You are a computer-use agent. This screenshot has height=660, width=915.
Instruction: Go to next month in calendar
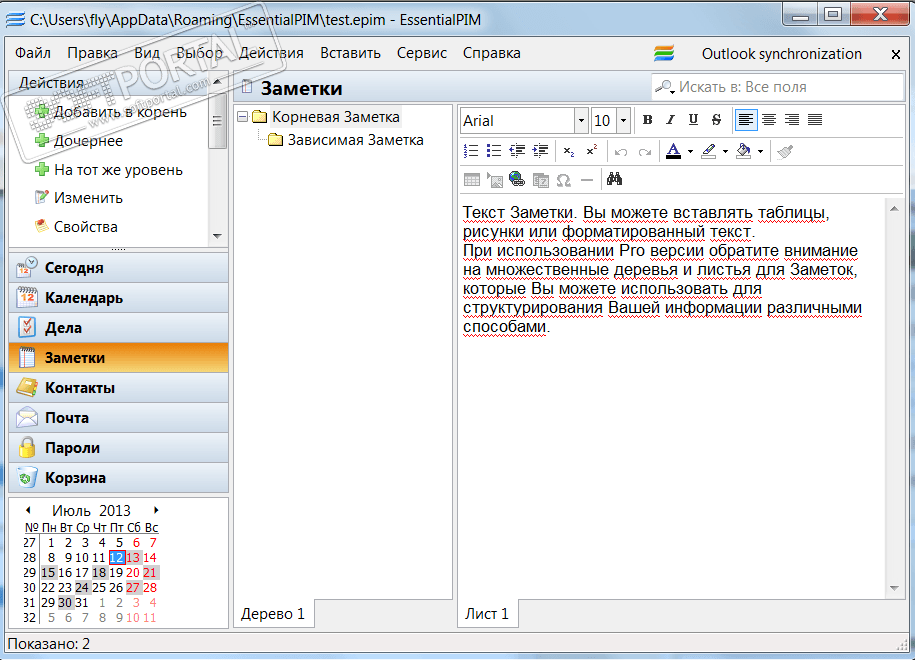click(x=156, y=510)
